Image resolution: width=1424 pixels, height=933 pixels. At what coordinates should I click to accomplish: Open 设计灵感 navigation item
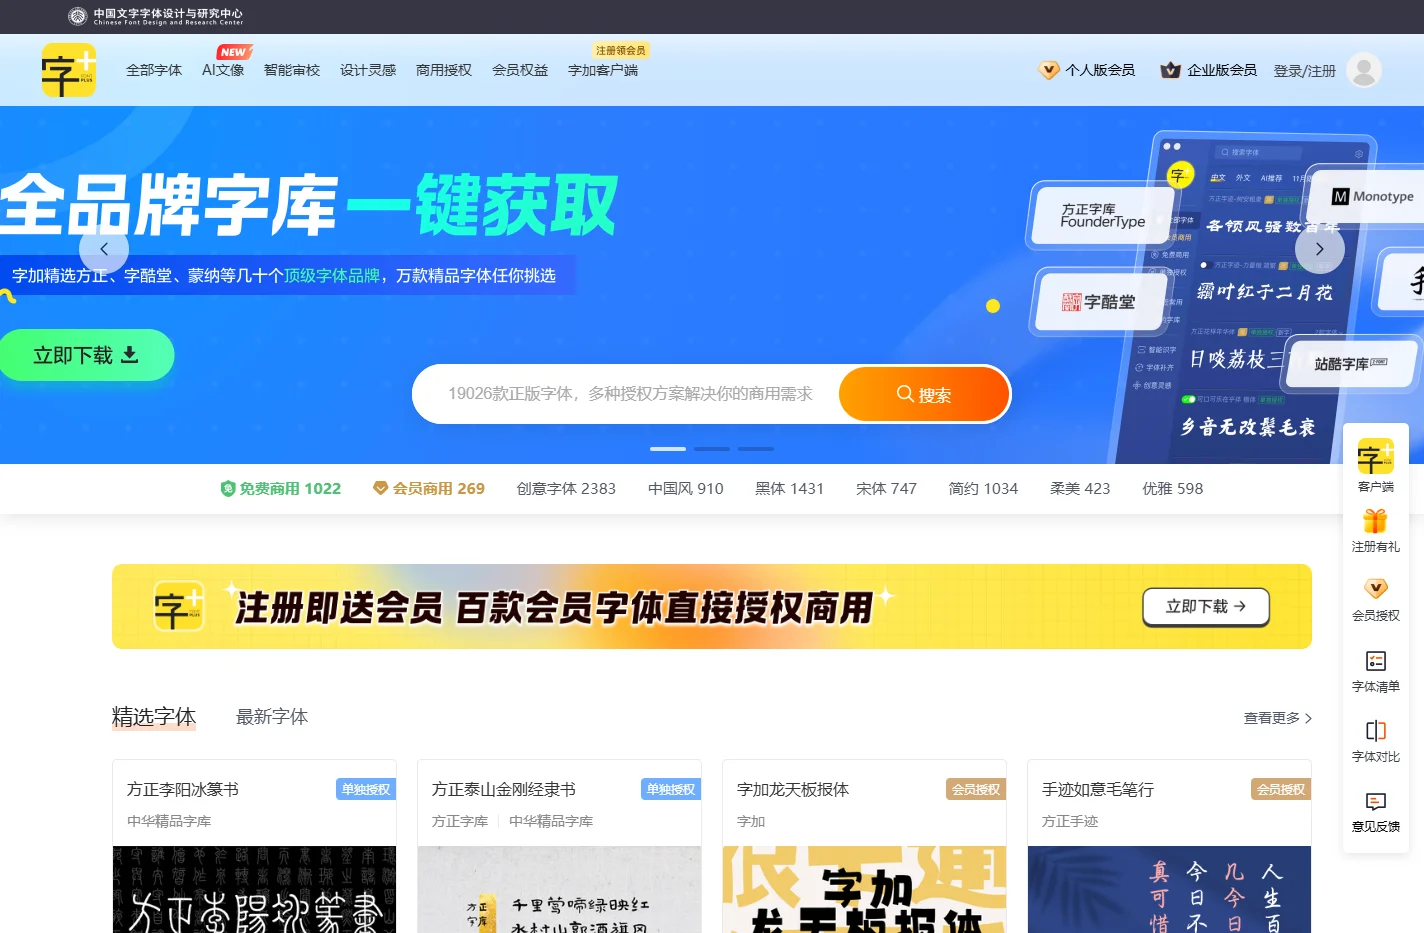(x=368, y=70)
